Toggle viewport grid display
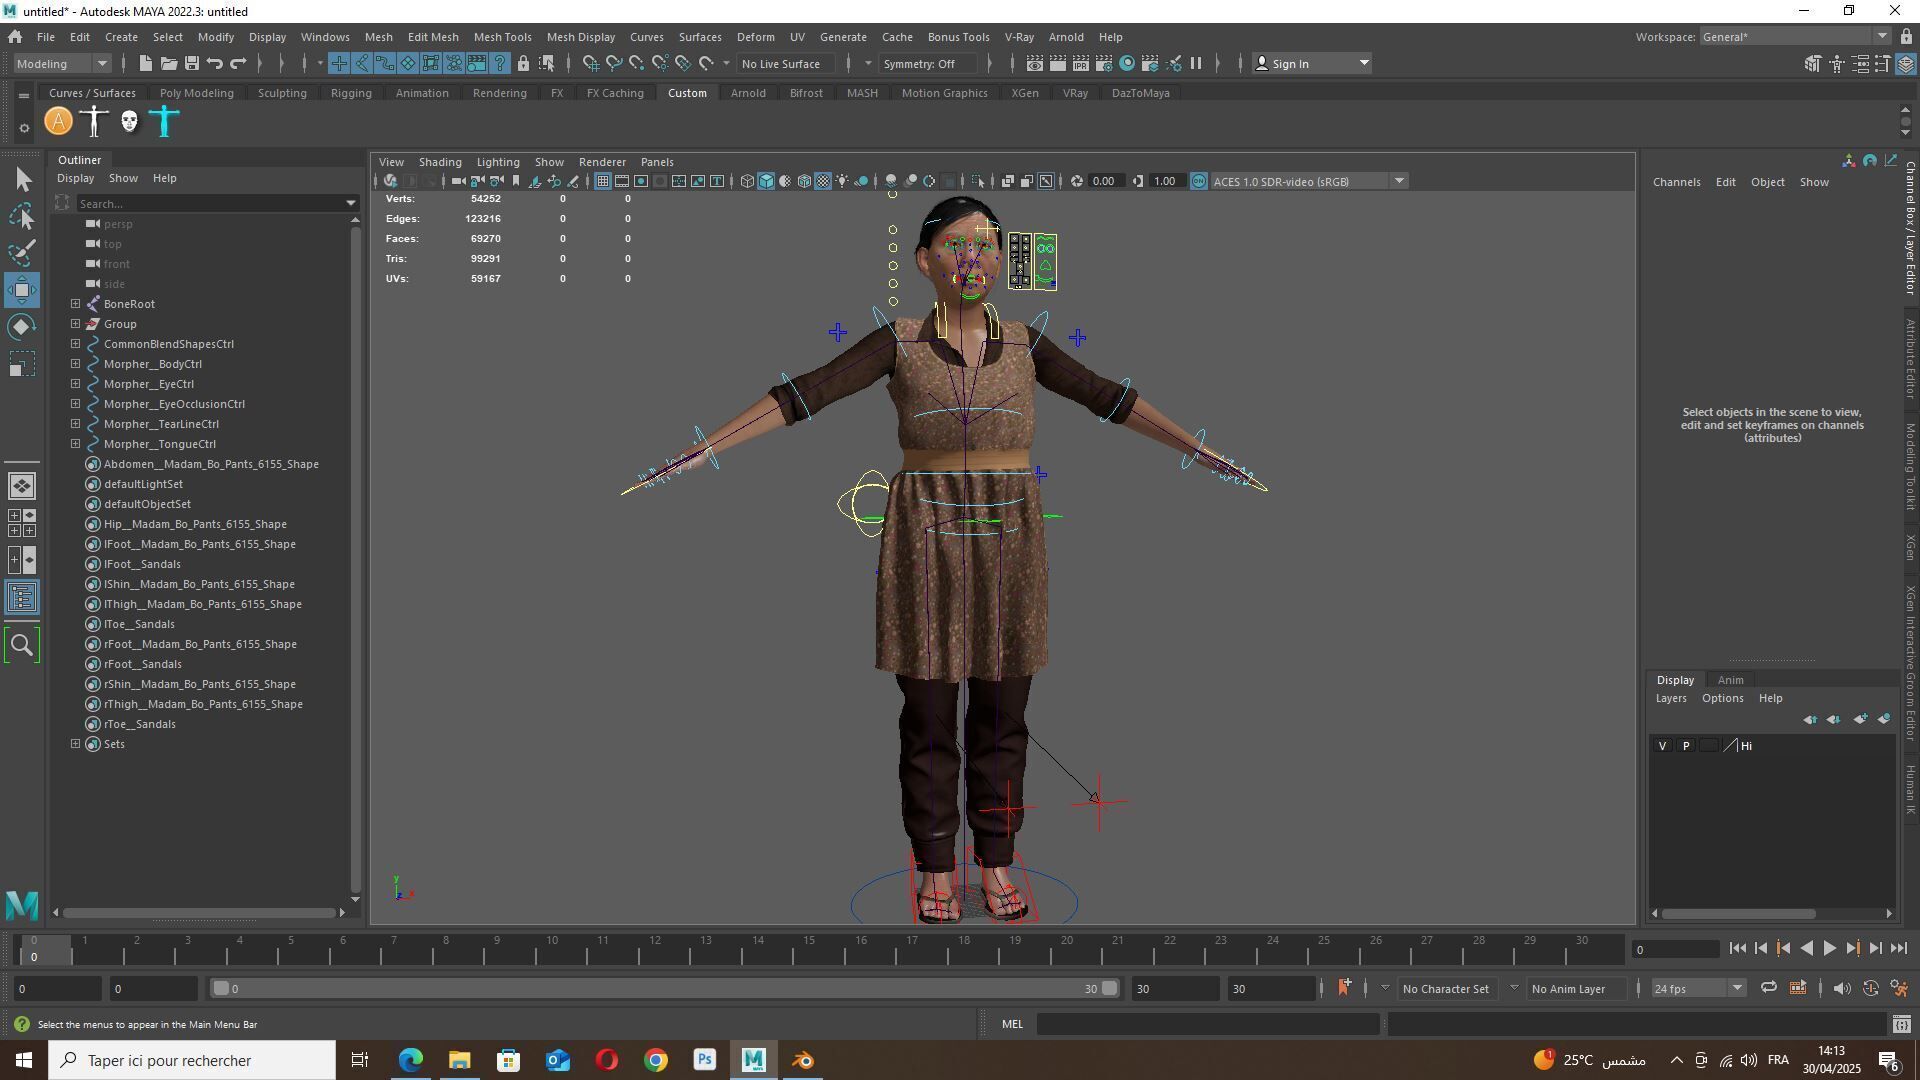This screenshot has width=1920, height=1080. [x=602, y=181]
